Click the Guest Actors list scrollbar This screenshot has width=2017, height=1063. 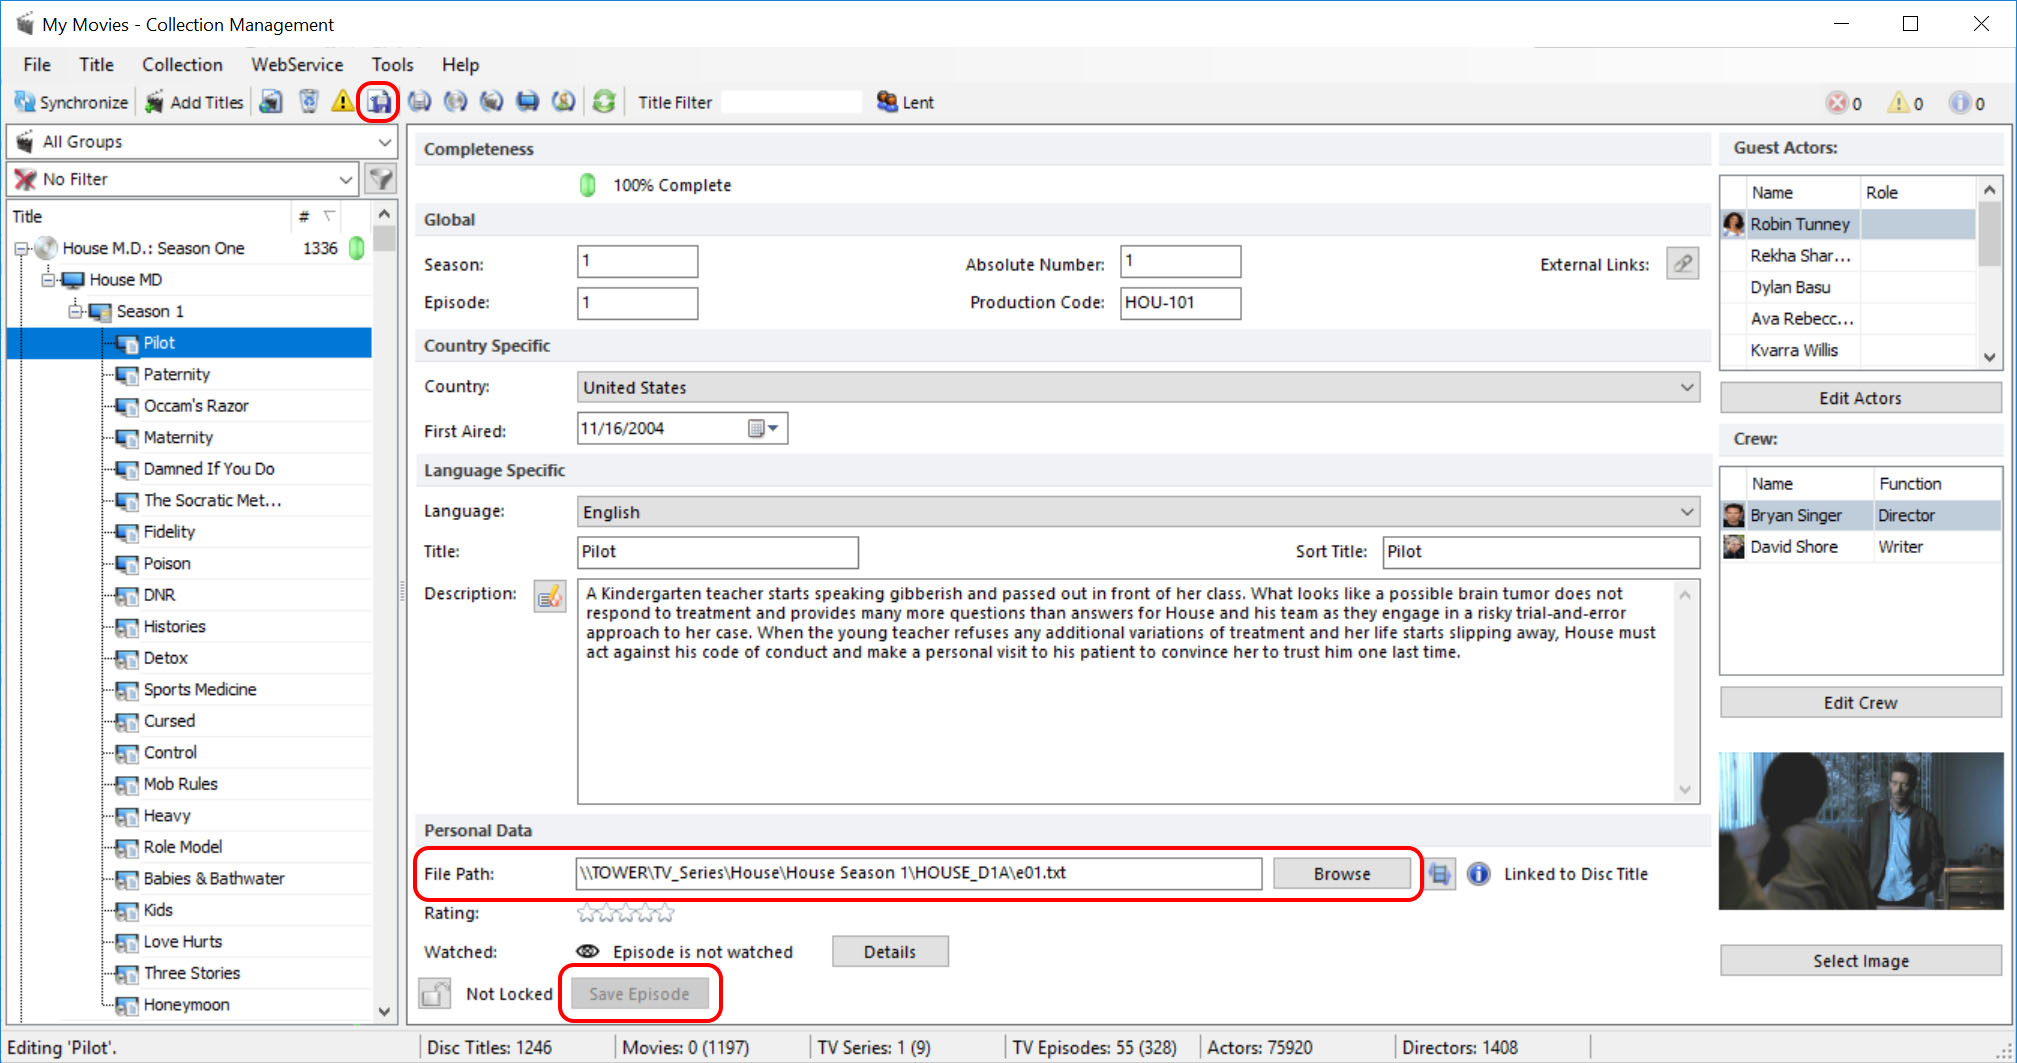point(1989,273)
